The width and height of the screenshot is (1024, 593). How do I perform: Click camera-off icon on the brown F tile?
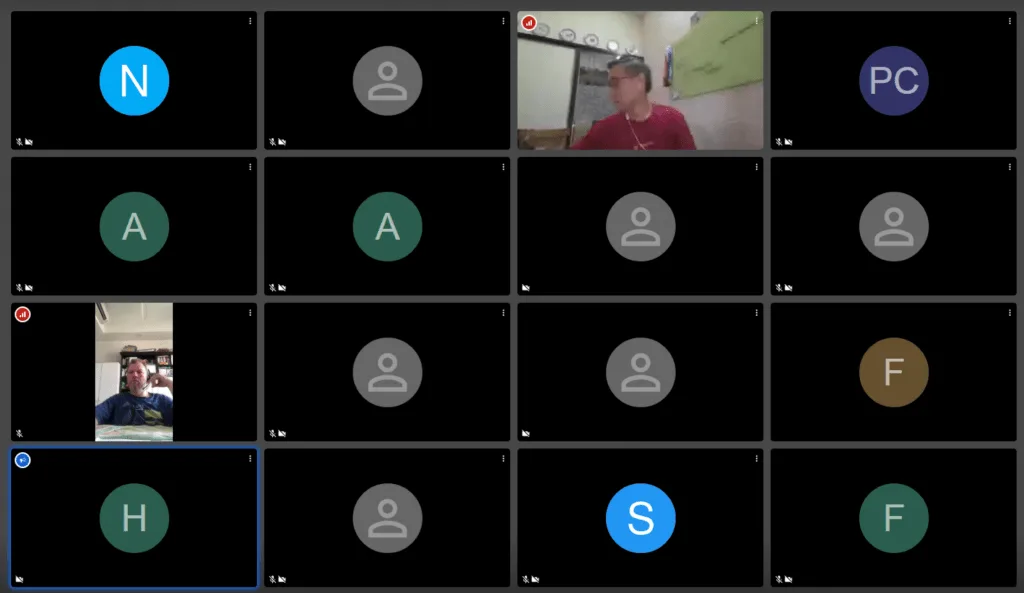click(788, 433)
